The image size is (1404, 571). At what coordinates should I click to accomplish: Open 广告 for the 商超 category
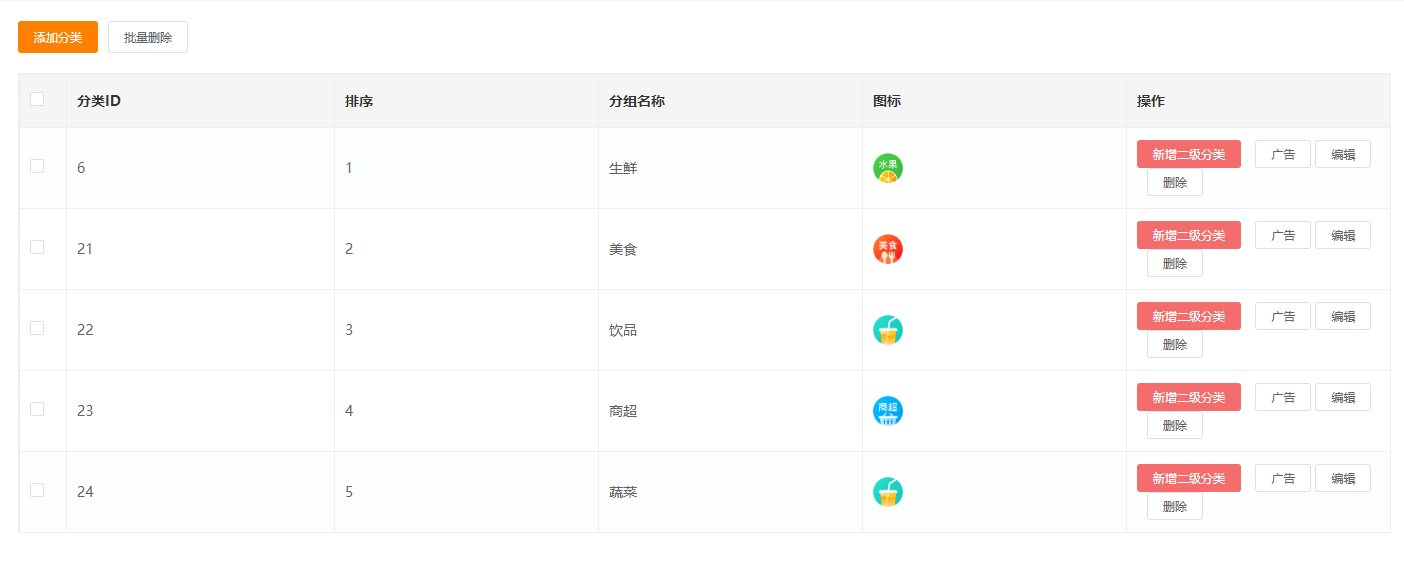tap(1283, 397)
